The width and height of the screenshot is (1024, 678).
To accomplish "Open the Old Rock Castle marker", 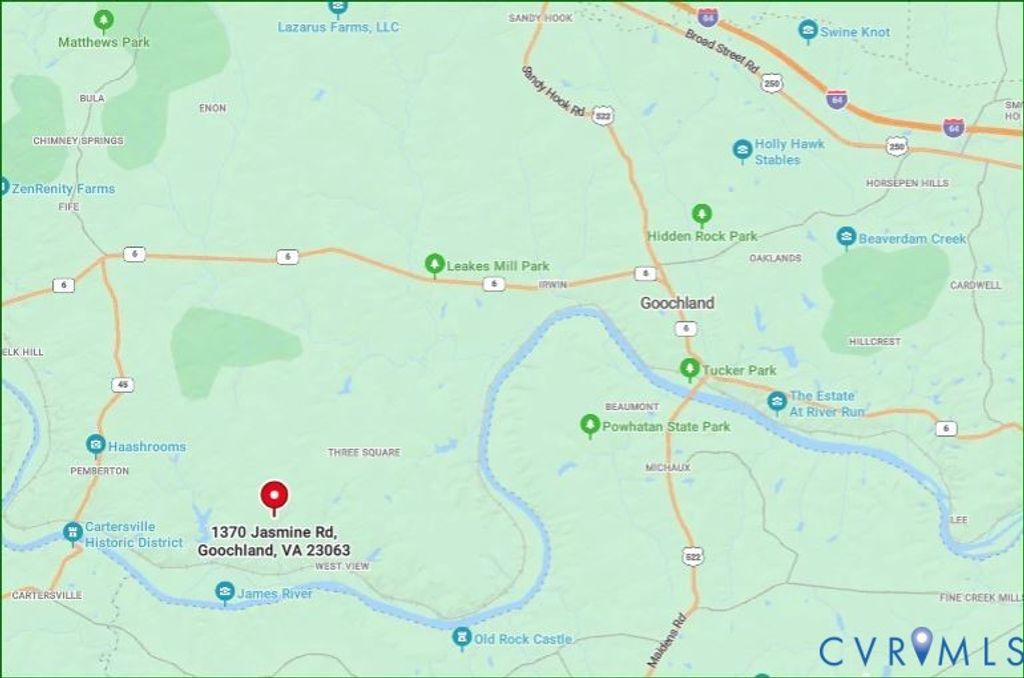I will (x=462, y=638).
